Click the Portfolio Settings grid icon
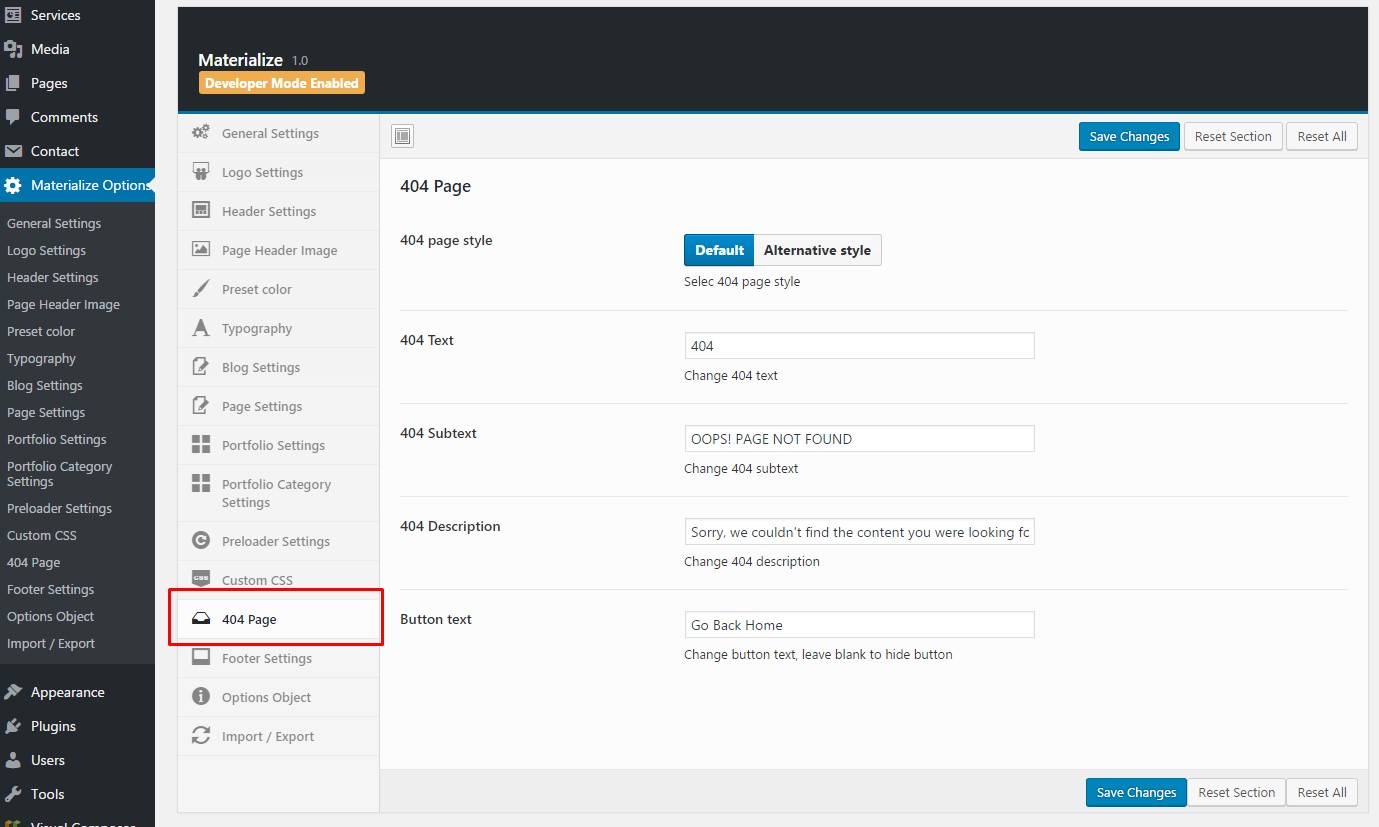The width and height of the screenshot is (1379, 827). tap(201, 445)
